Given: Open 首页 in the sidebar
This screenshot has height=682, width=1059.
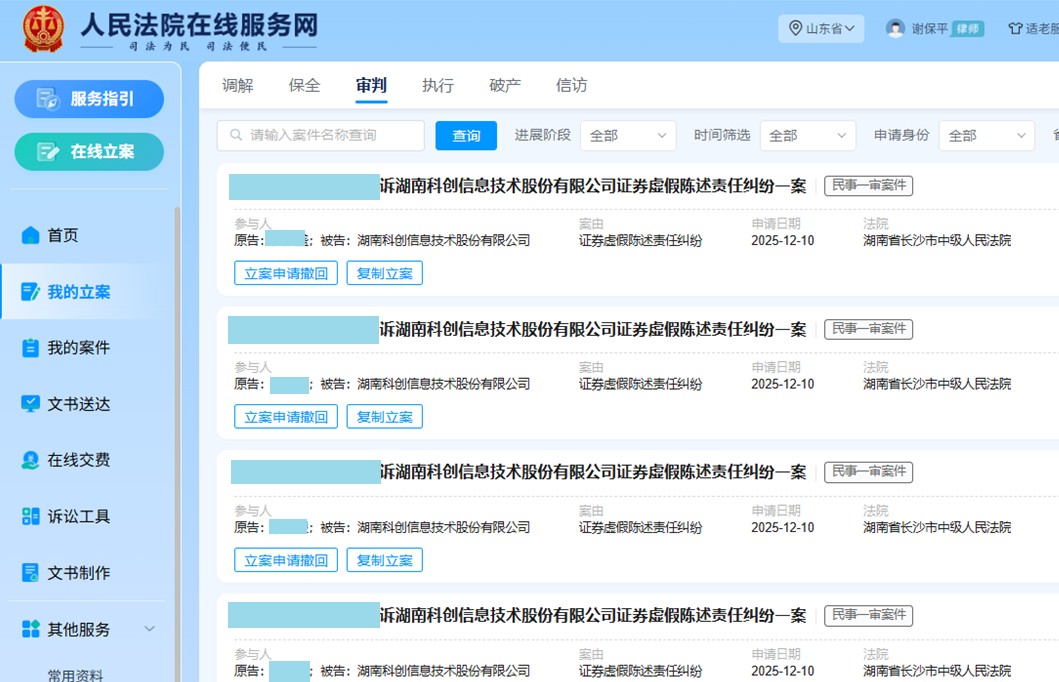Looking at the screenshot, I should [x=63, y=235].
